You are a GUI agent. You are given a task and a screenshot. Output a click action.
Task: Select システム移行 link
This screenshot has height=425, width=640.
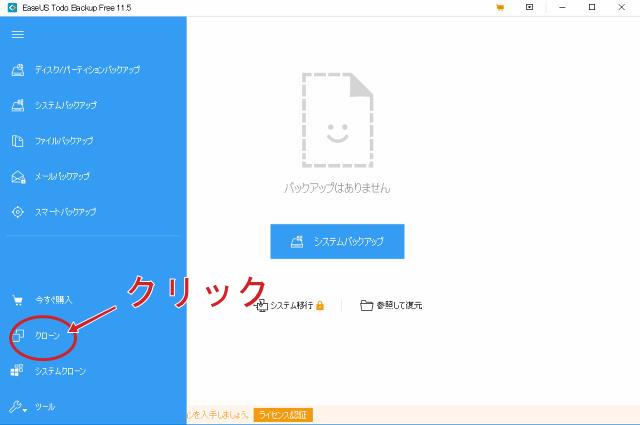tap(292, 305)
